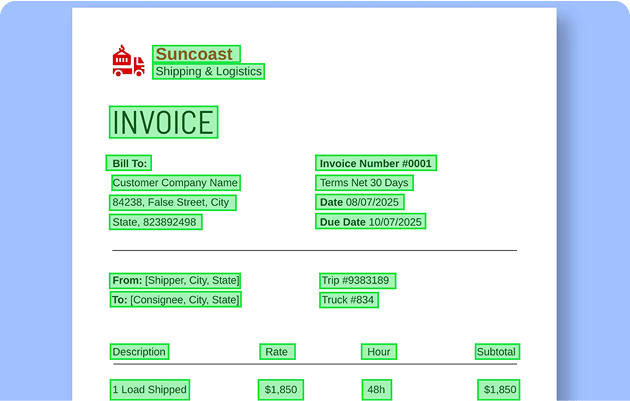Select the Due Date 10/07/2025 text
The width and height of the screenshot is (630, 401).
coord(370,221)
